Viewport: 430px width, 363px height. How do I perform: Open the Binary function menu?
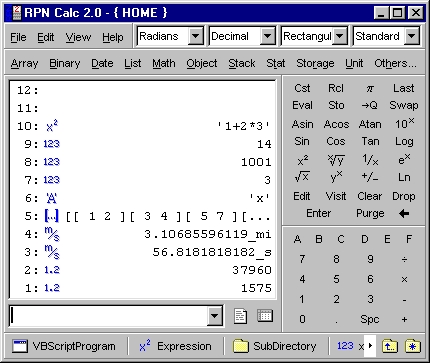pyautogui.click(x=65, y=63)
